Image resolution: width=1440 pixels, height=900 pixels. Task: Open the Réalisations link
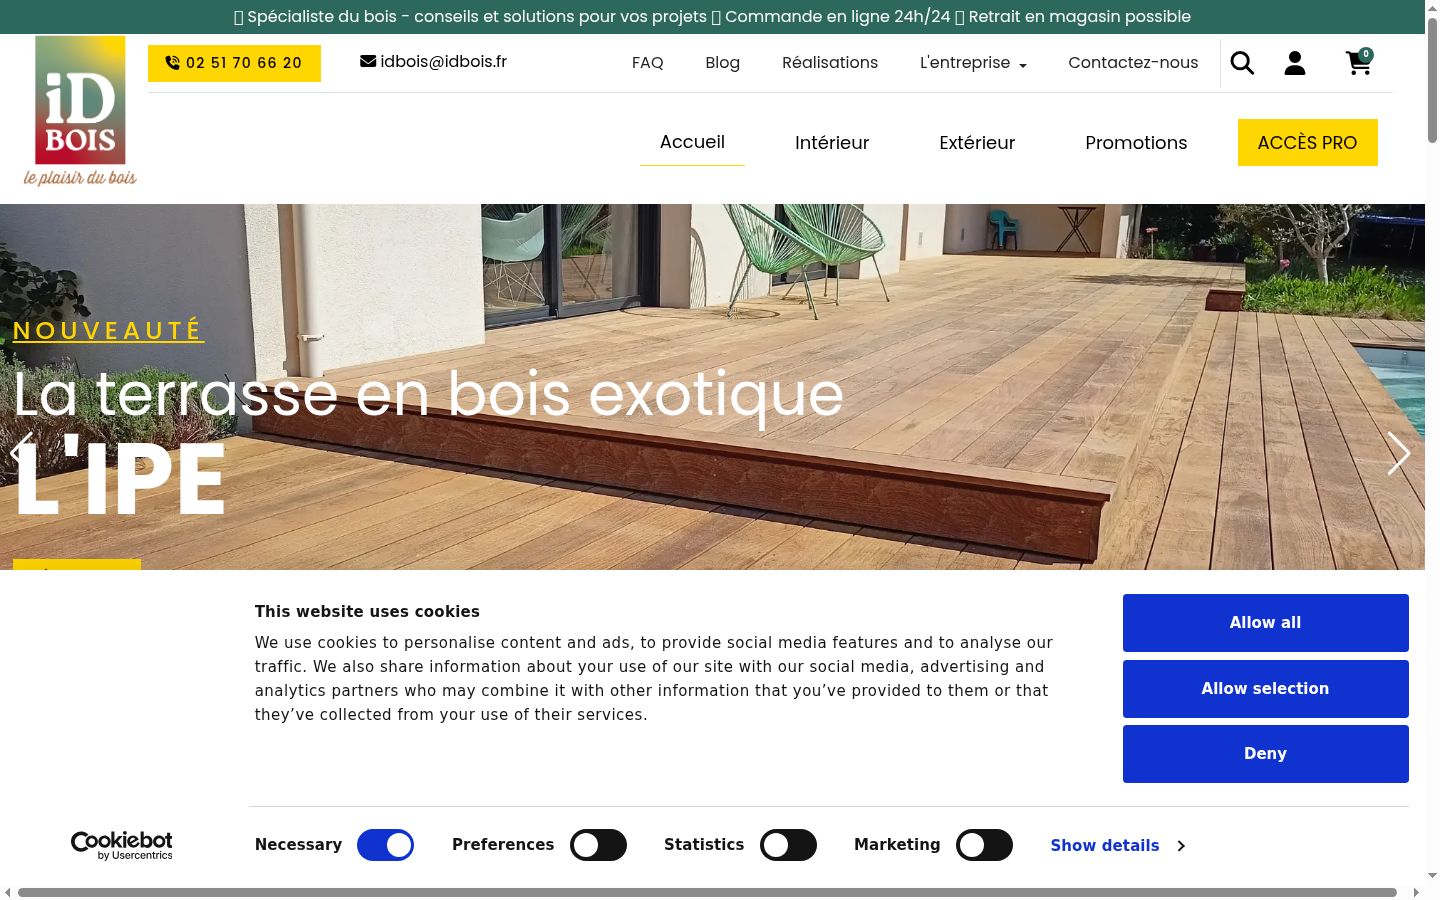point(830,63)
